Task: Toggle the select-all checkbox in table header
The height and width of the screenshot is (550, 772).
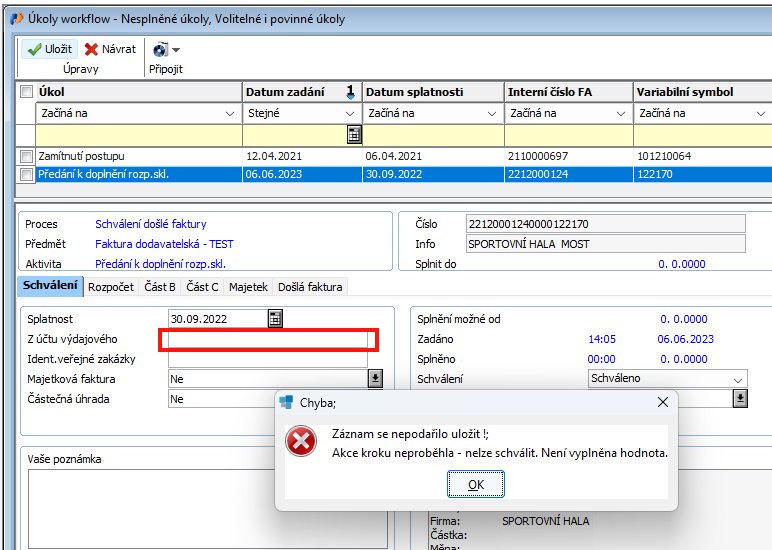Action: click(26, 92)
